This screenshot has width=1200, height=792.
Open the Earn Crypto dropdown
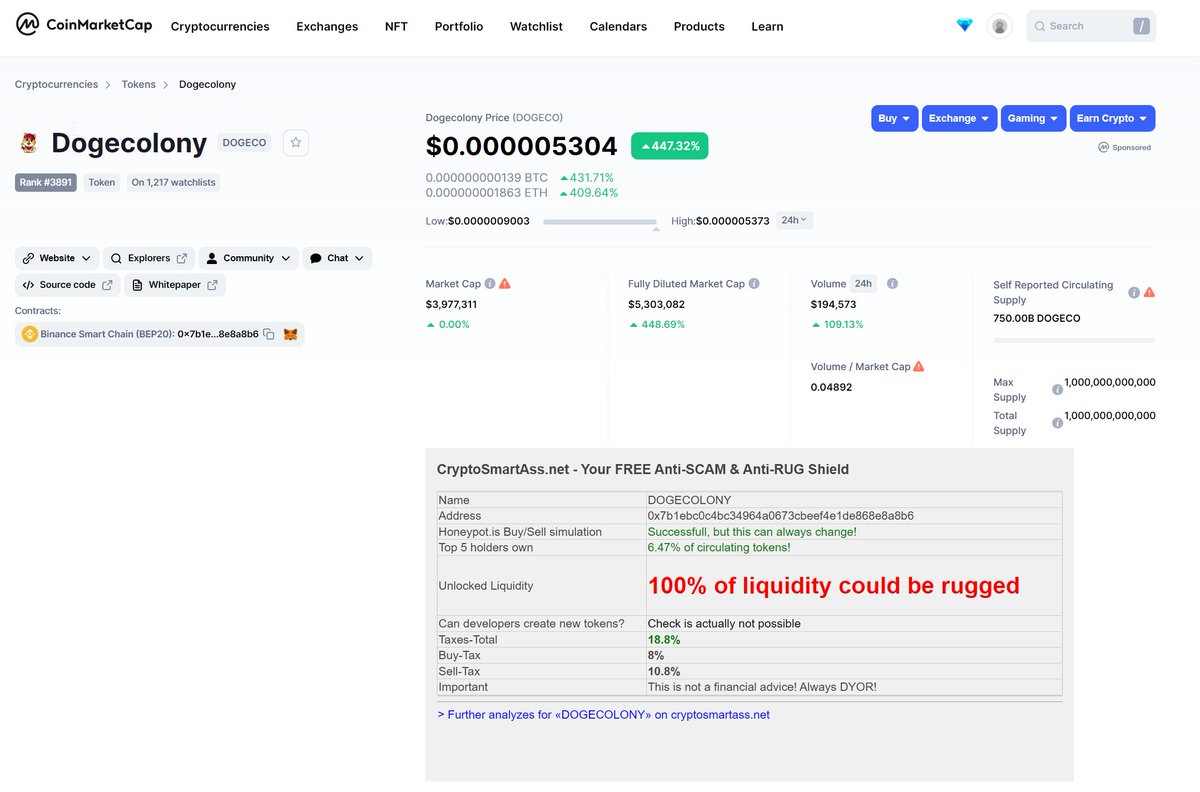(x=1112, y=118)
